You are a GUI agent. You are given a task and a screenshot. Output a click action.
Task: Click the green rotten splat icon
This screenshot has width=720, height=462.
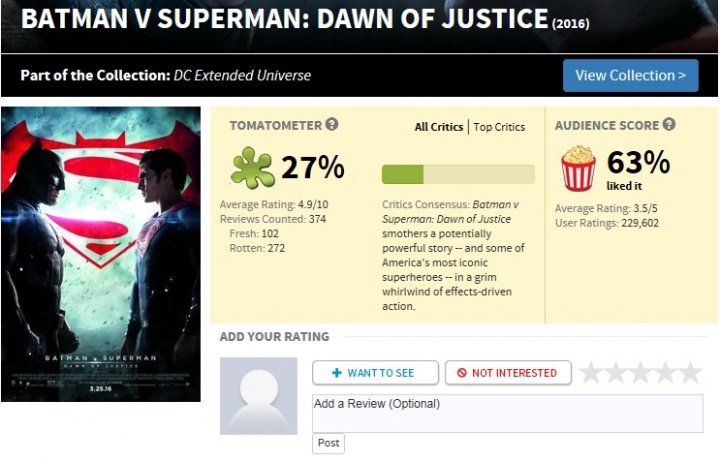[x=252, y=168]
